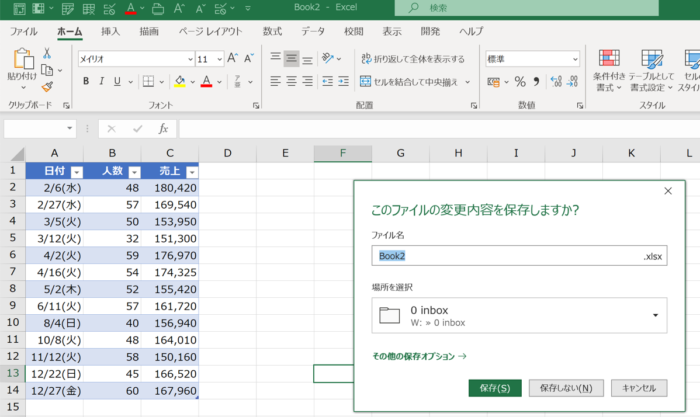Align text to top

click(x=275, y=58)
